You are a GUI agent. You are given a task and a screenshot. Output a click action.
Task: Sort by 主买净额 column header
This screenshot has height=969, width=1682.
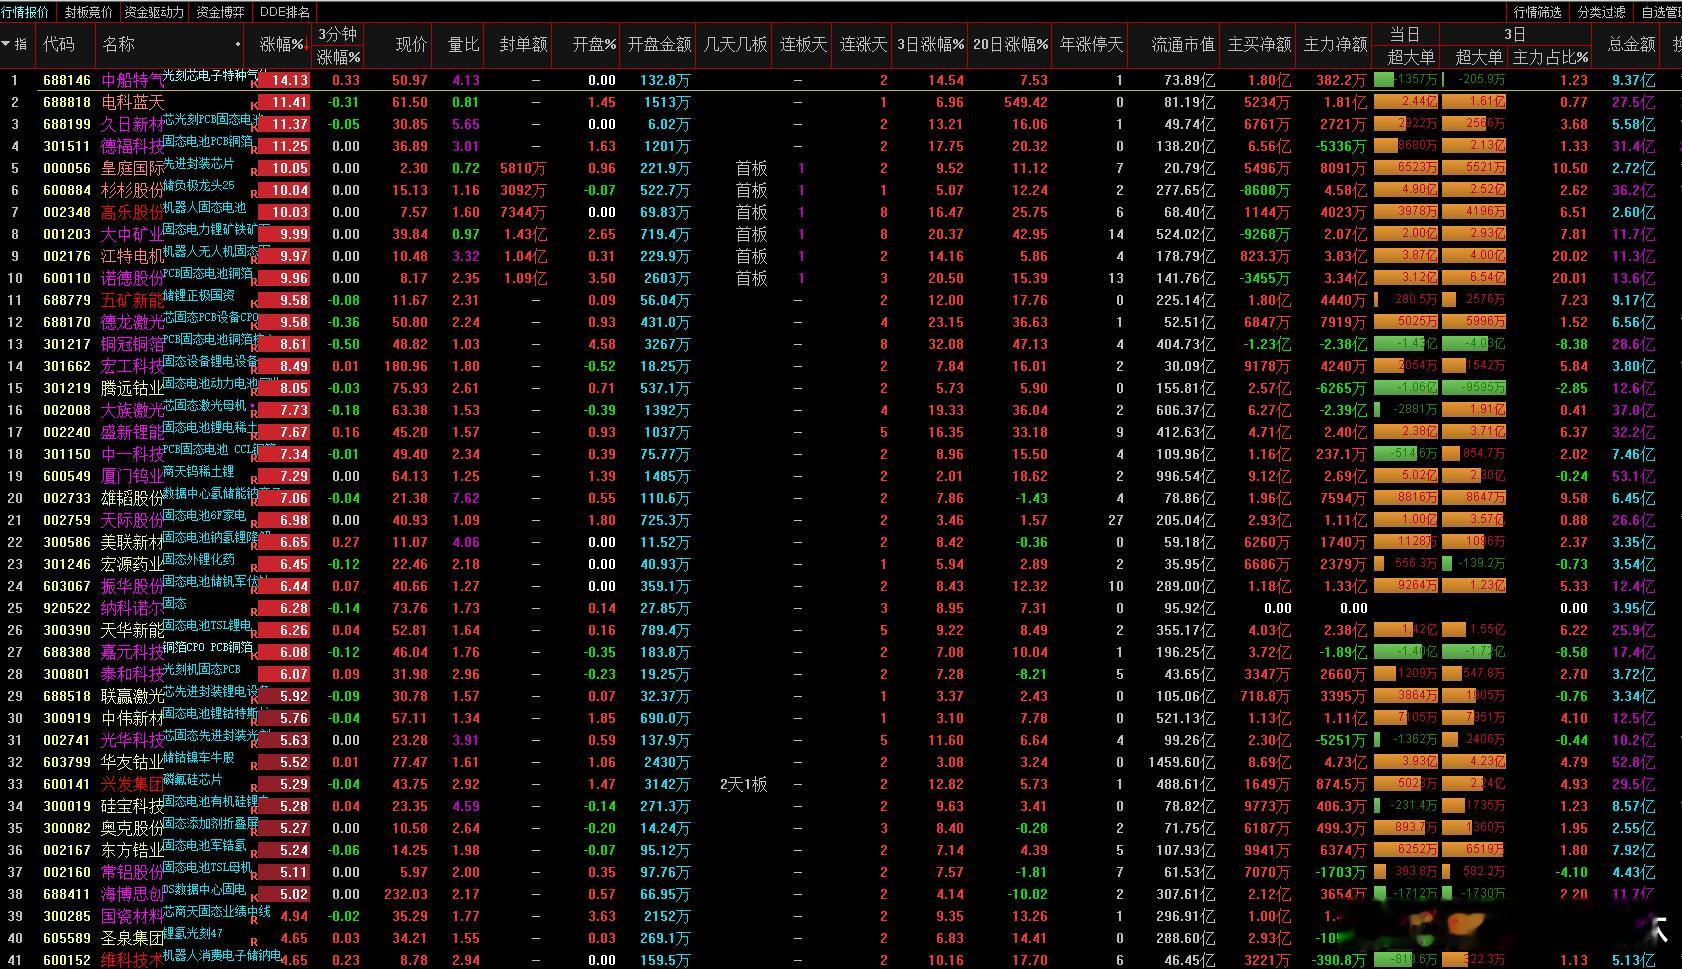coord(1259,45)
